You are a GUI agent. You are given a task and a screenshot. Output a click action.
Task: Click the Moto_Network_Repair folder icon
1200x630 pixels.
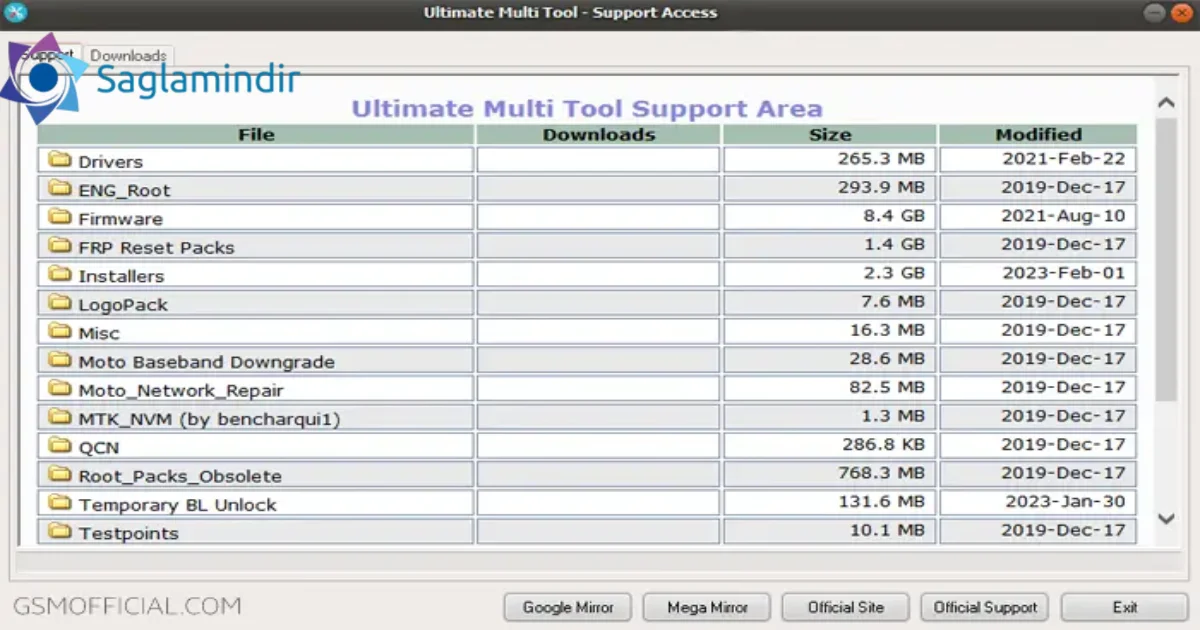pos(61,389)
